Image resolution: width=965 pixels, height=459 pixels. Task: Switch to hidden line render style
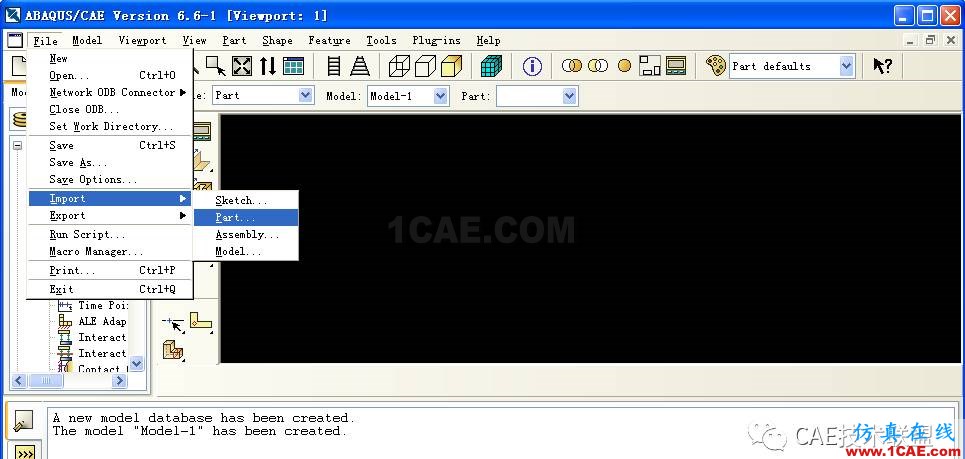tap(425, 66)
